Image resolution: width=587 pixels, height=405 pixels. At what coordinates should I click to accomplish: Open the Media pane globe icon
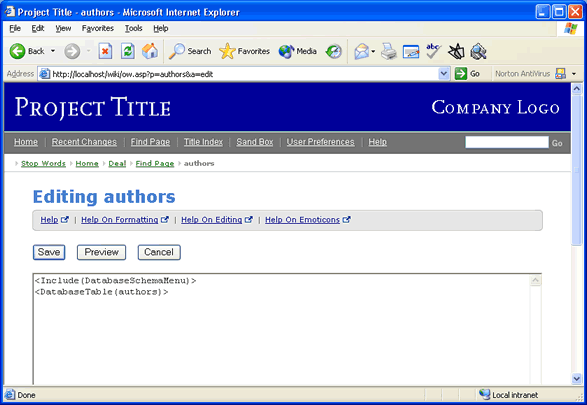(x=286, y=51)
